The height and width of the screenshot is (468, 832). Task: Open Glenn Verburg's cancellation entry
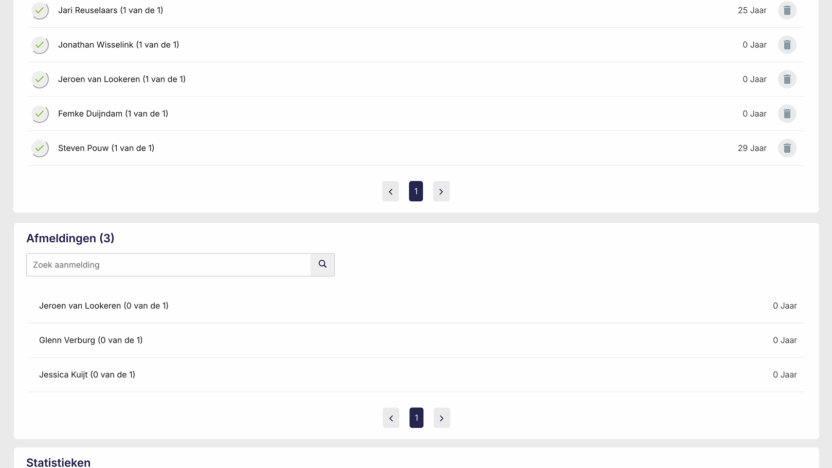[x=91, y=340]
